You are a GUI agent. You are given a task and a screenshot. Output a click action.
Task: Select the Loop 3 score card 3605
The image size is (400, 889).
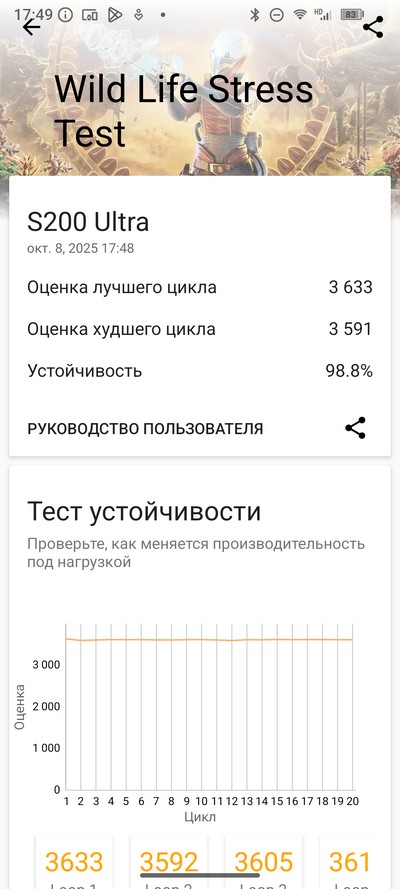point(263,862)
